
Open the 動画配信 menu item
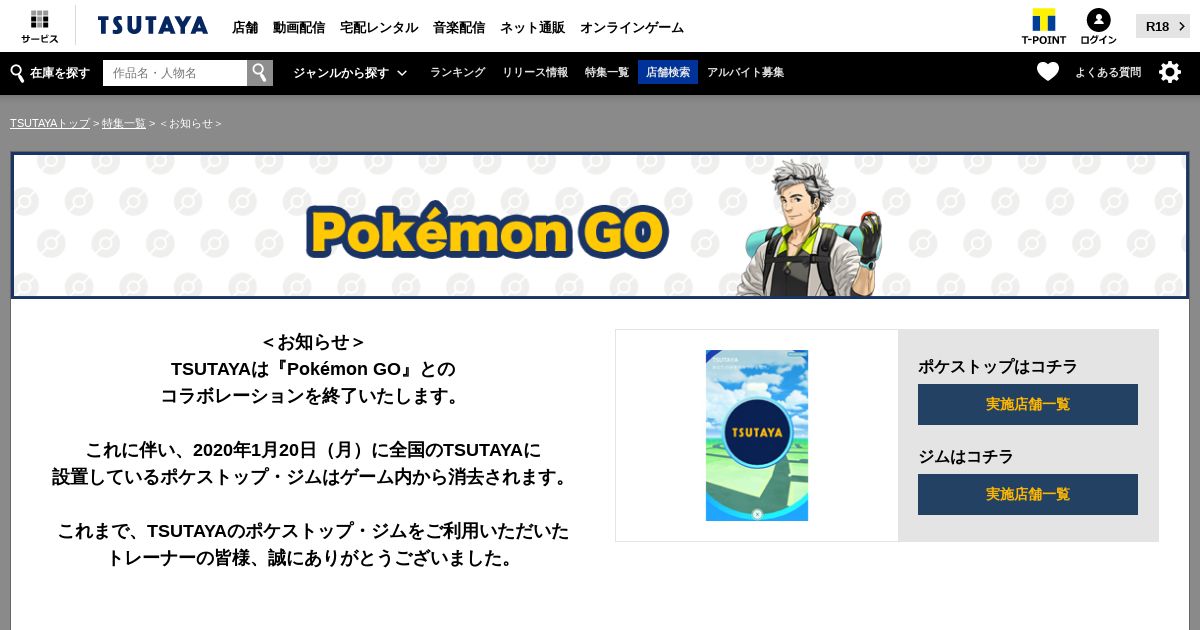pyautogui.click(x=299, y=27)
